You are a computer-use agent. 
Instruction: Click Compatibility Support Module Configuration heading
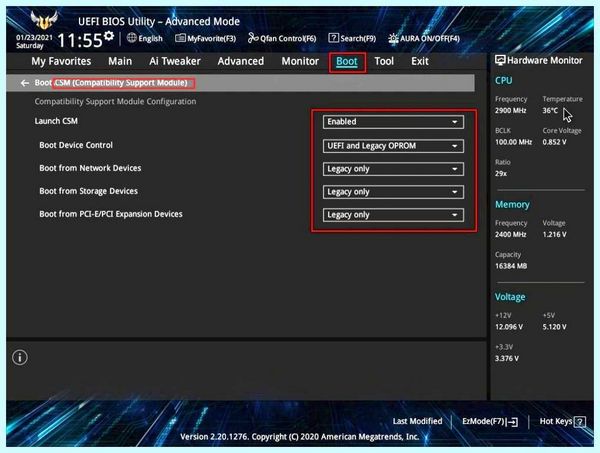pos(115,102)
